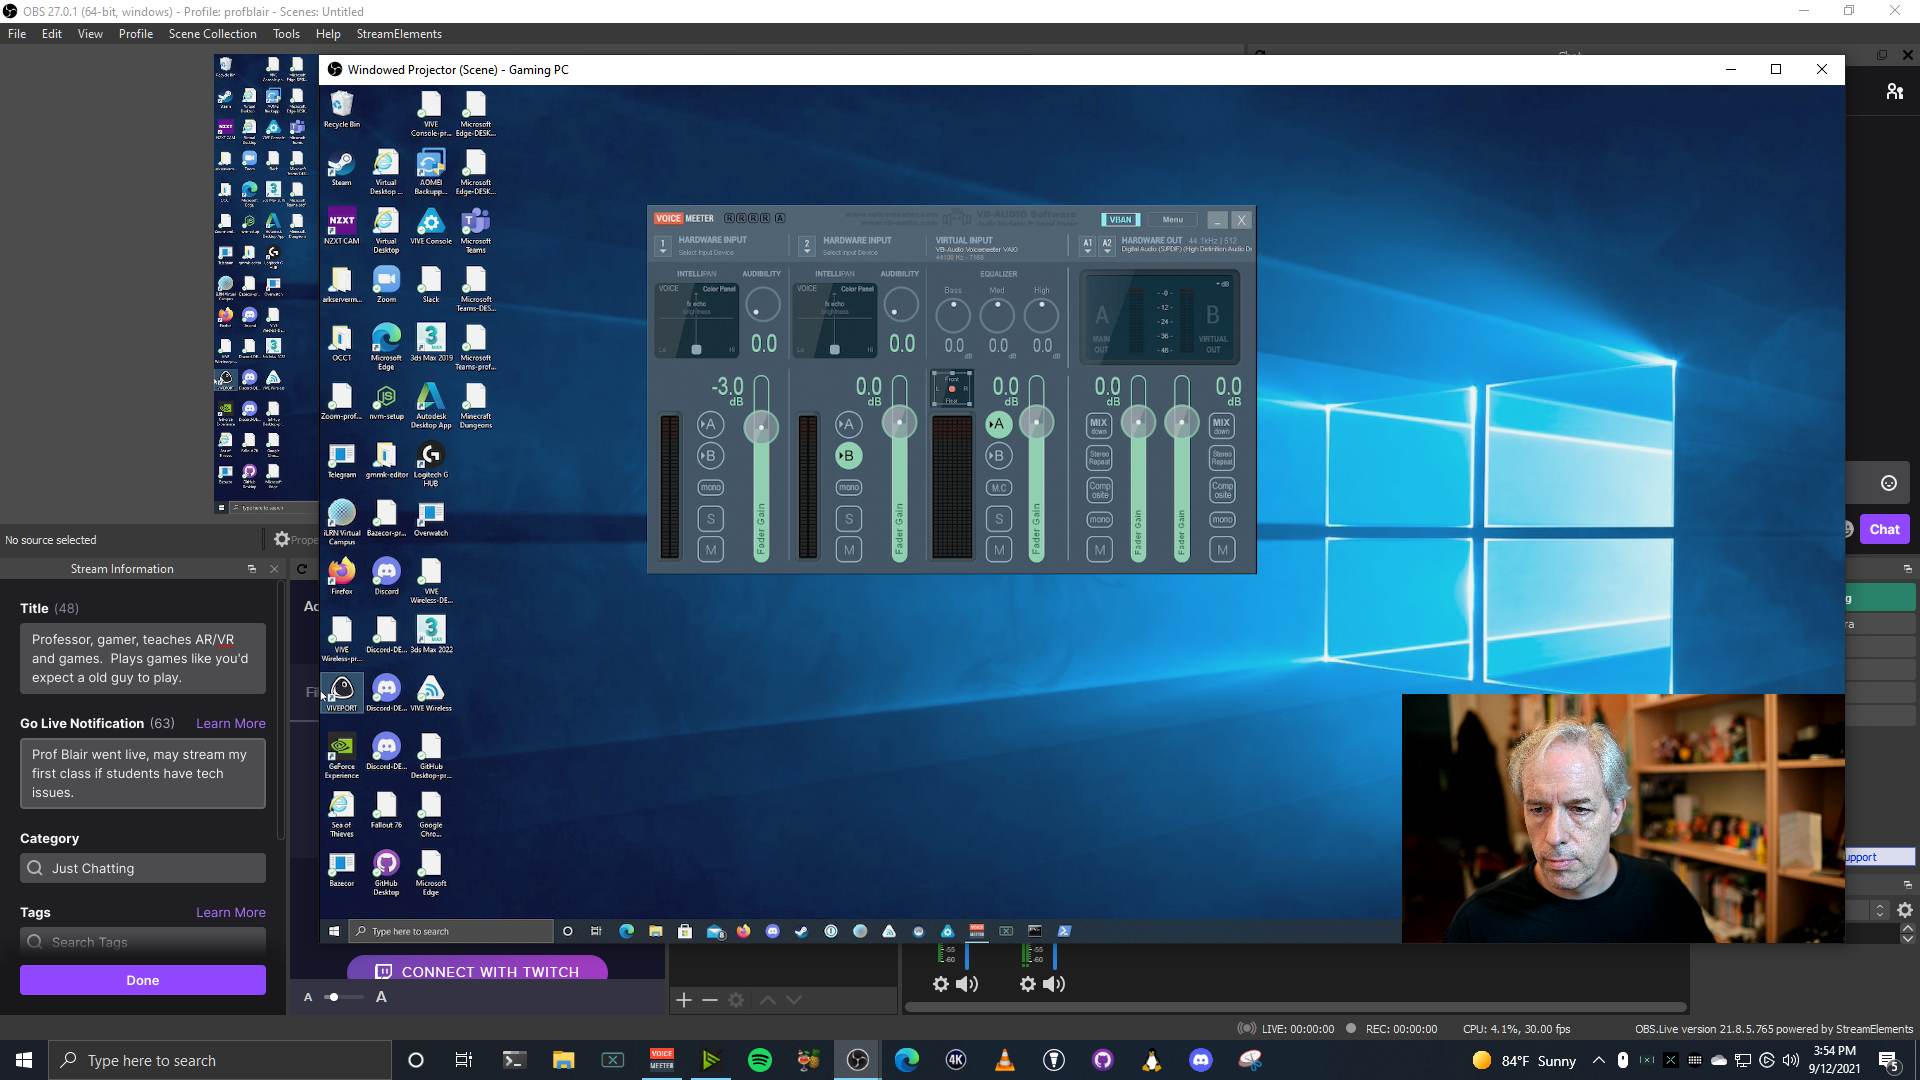Click Learn More beside Go Live Notification
The height and width of the screenshot is (1080, 1920).
230,723
